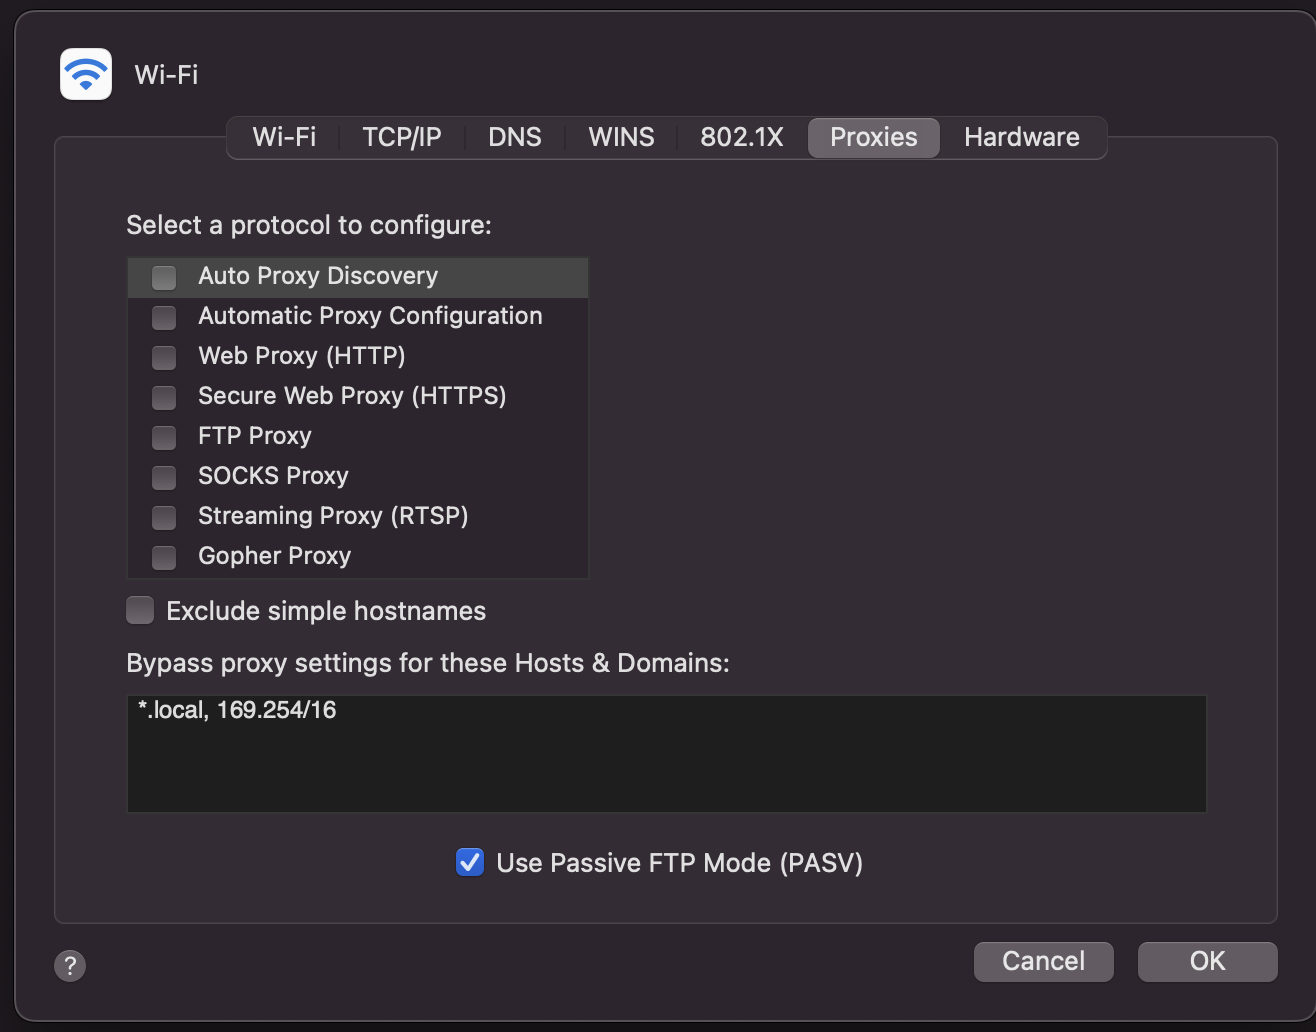This screenshot has height=1032, width=1316.
Task: Switch to the TCP/IP tab
Action: tap(403, 137)
